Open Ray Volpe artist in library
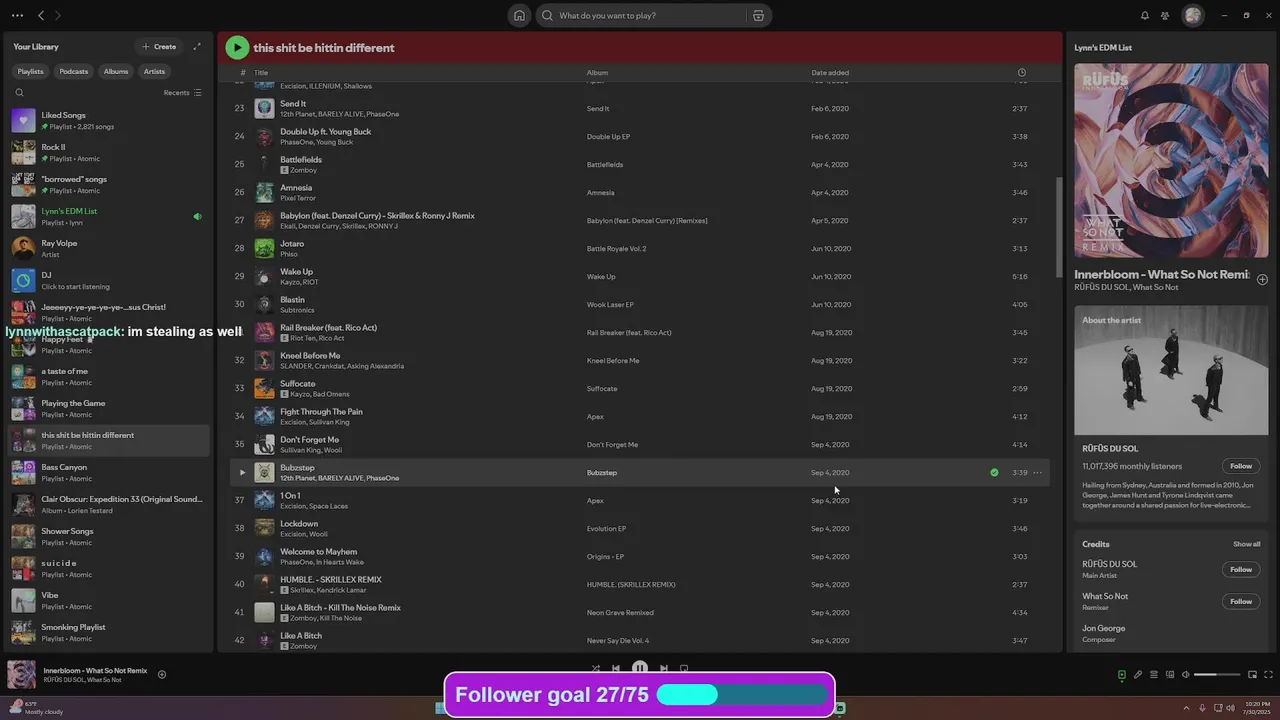The image size is (1280, 720). [110, 248]
